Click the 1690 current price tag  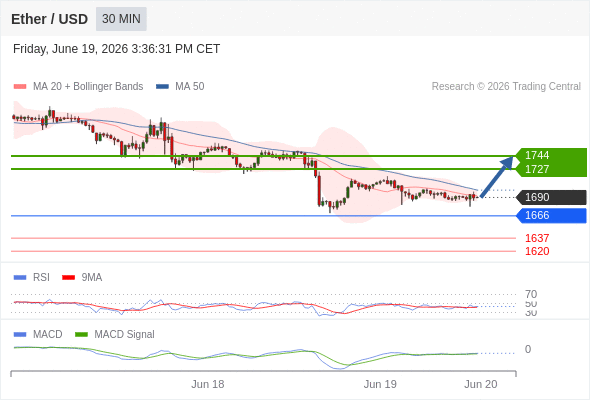[x=551, y=197]
